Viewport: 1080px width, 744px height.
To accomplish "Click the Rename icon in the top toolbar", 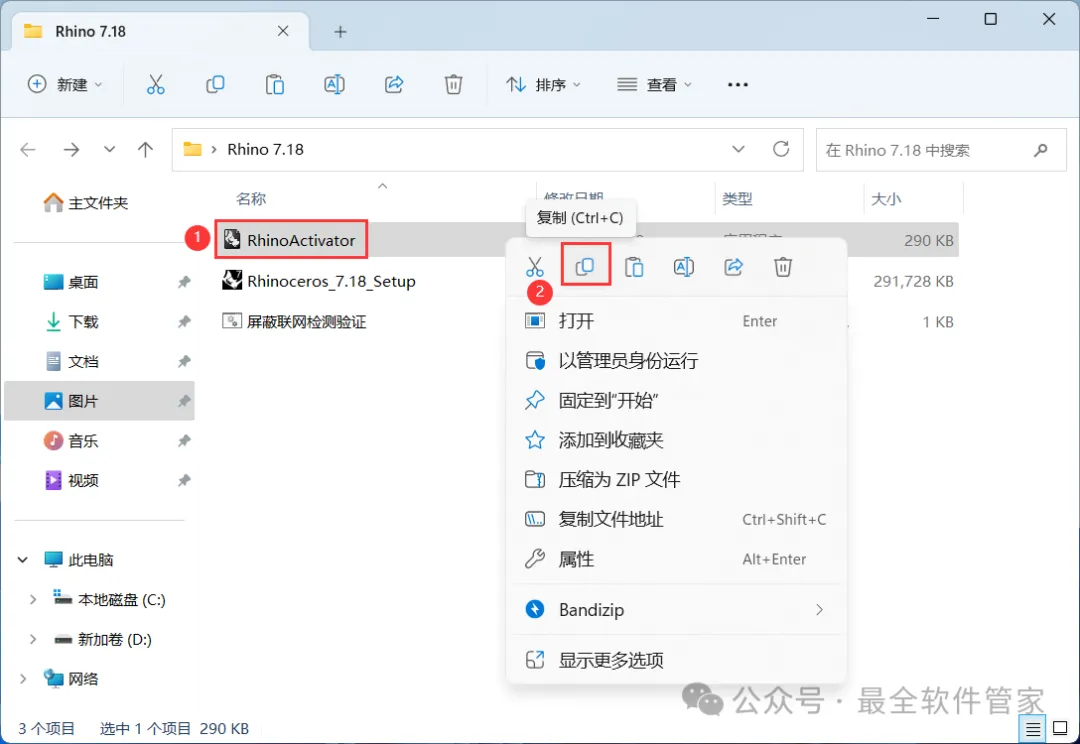I will point(334,84).
